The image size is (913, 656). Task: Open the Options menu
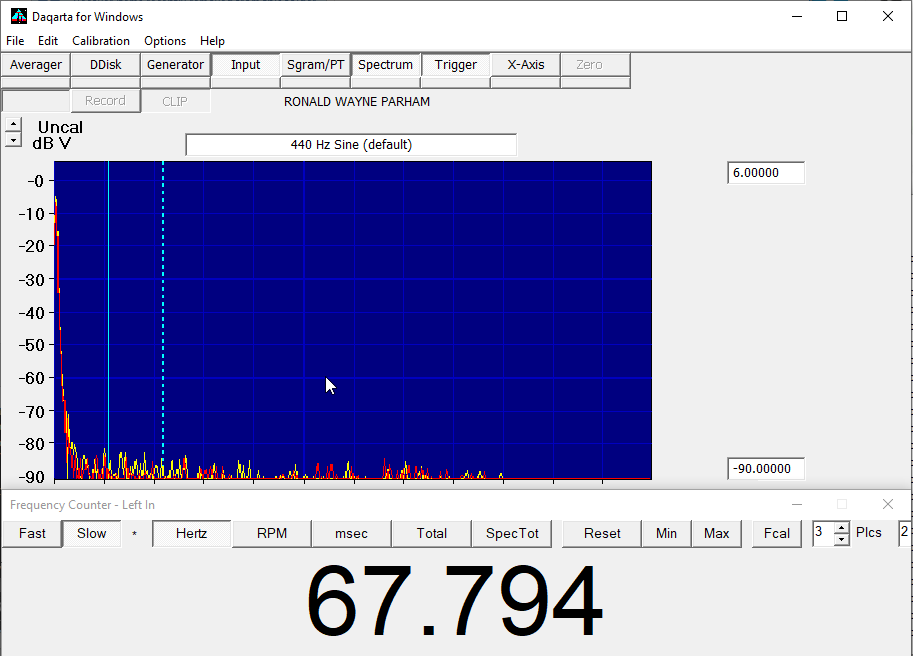tap(165, 41)
